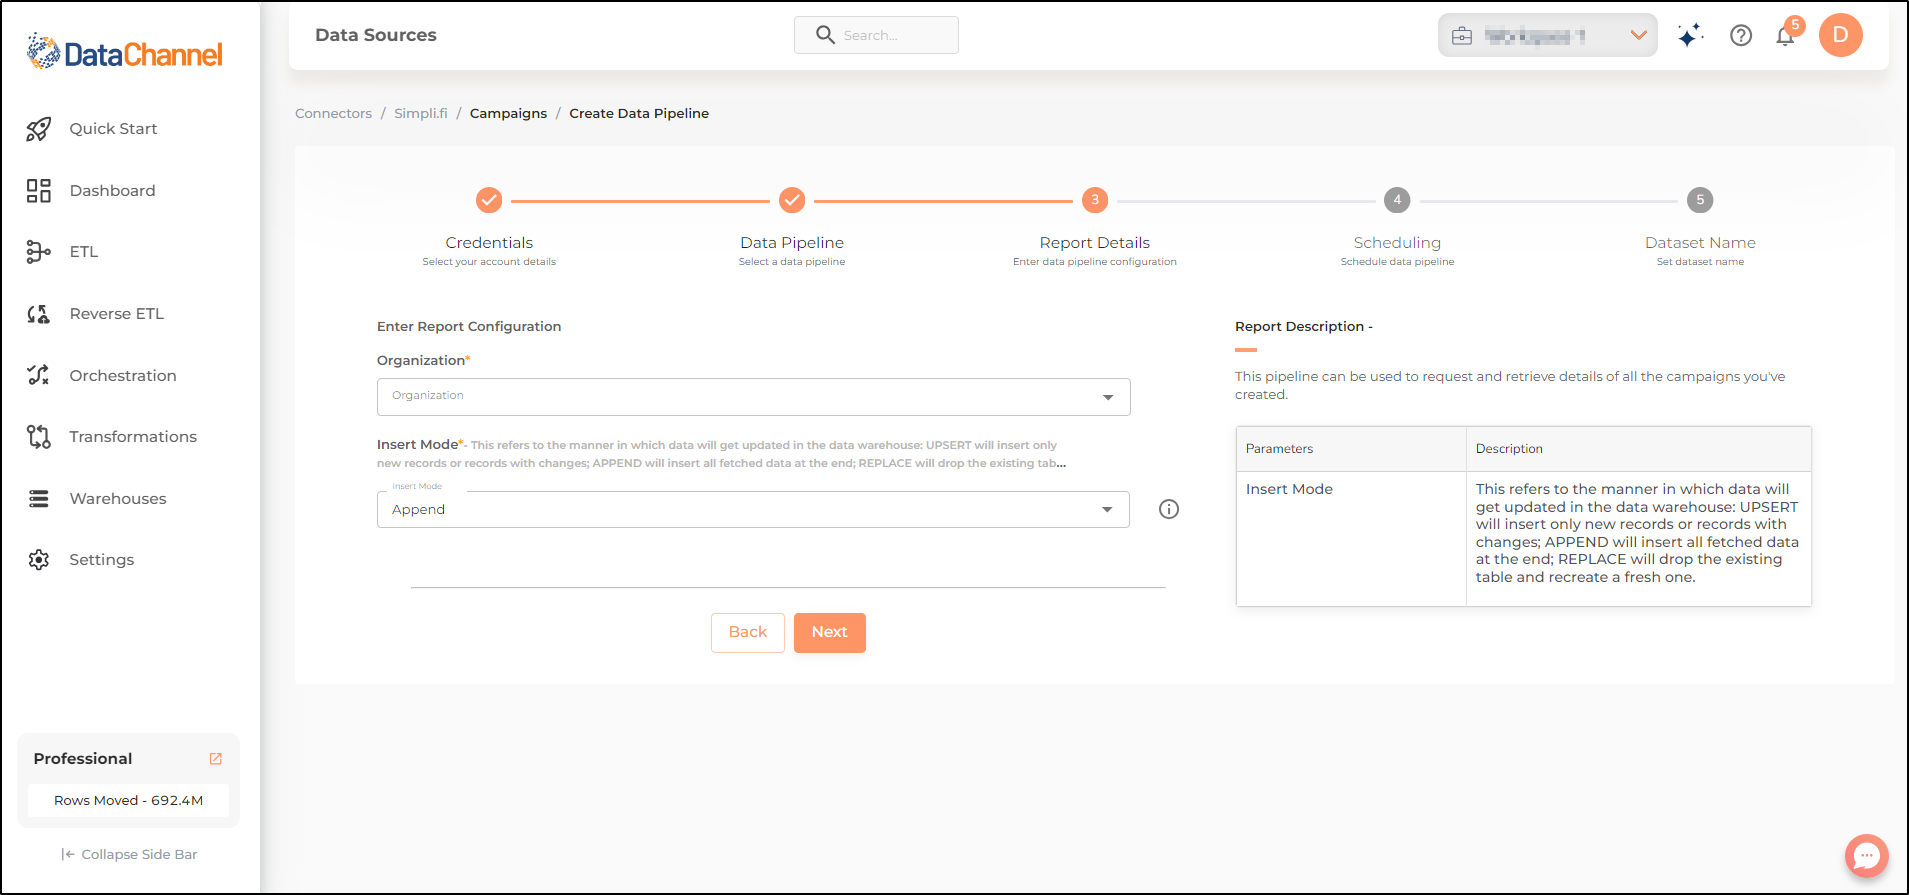
Task: Click the Campaigns breadcrumb link
Action: point(508,114)
